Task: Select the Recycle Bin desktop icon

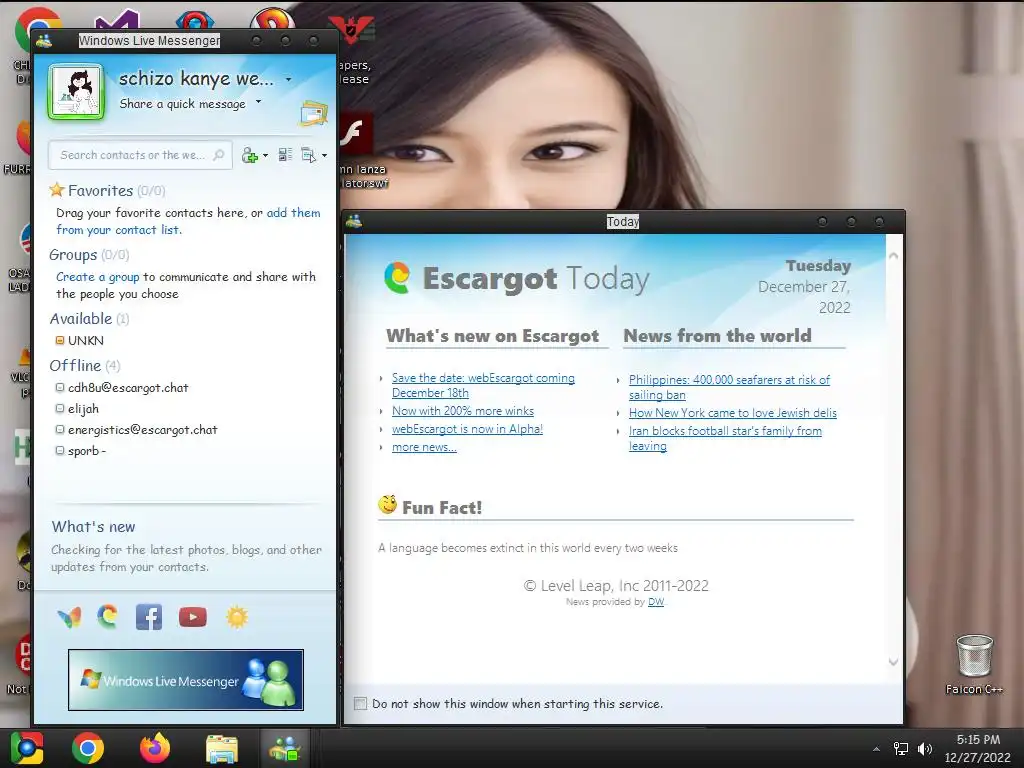Action: [974, 664]
